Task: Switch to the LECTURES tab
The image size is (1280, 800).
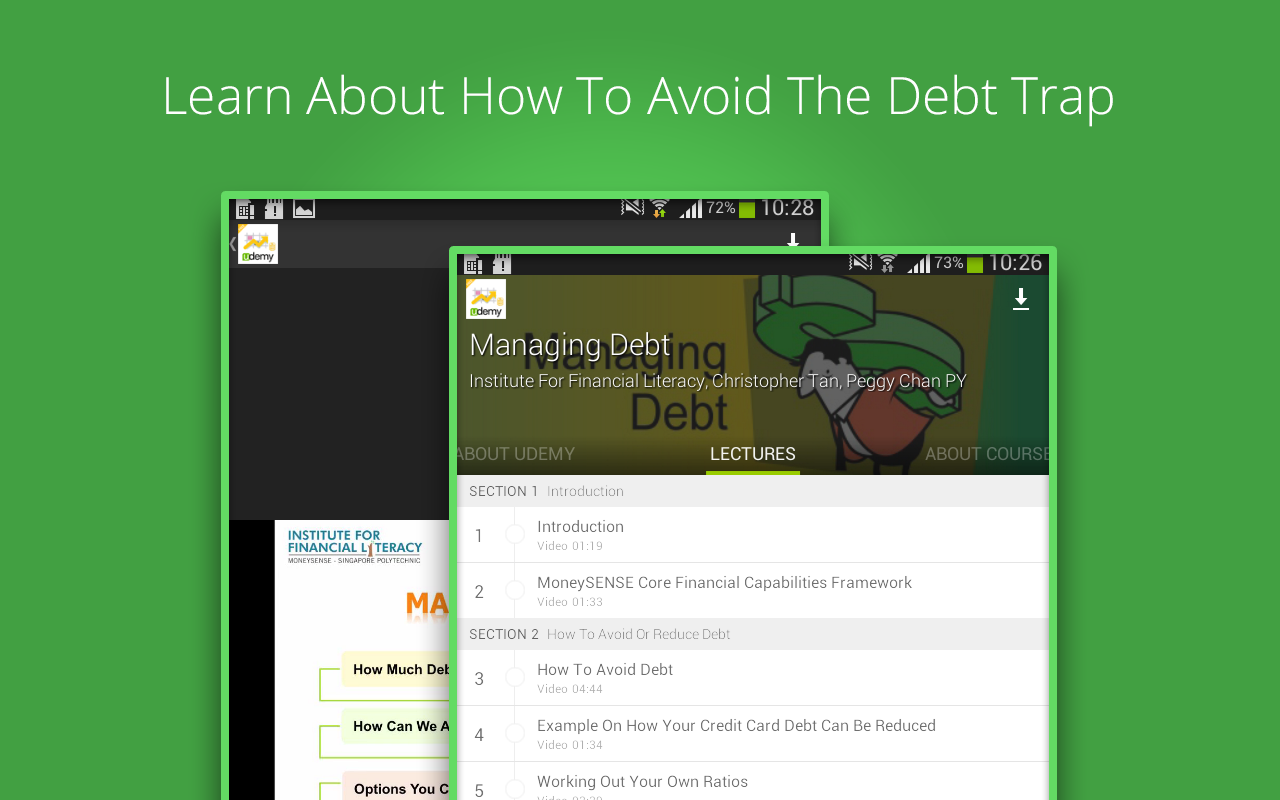Action: [753, 454]
